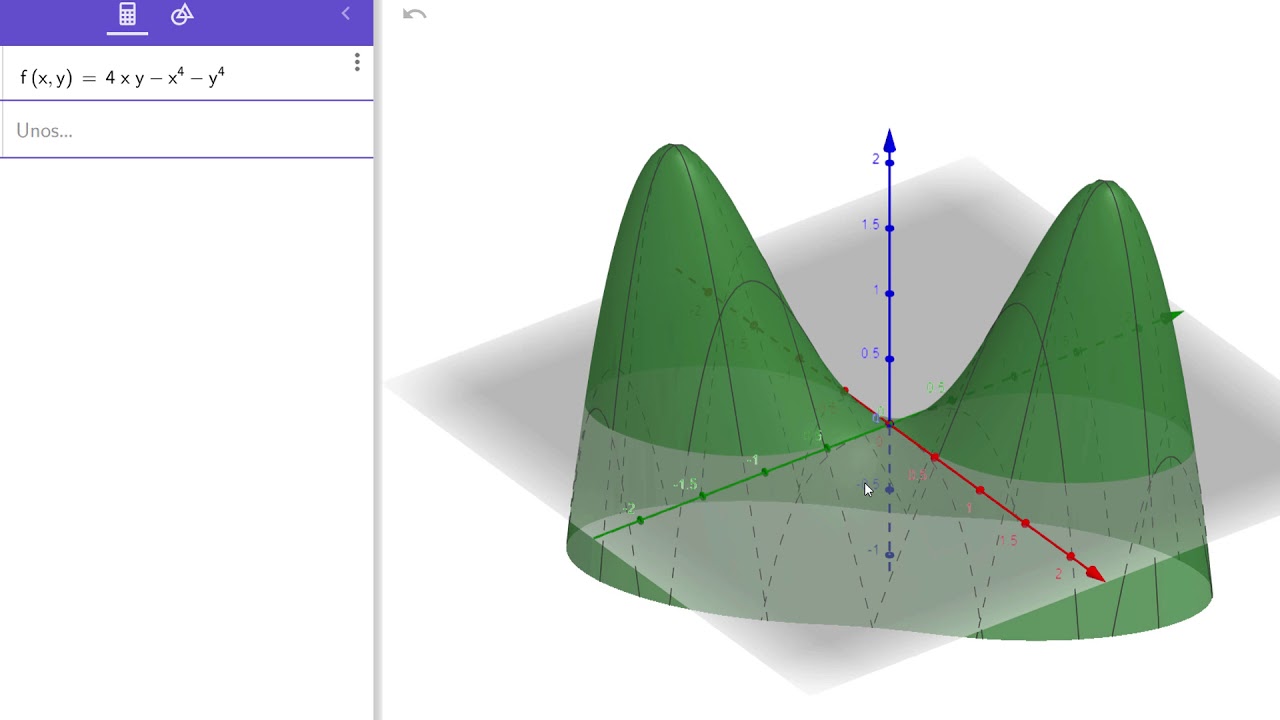
Task: Click the '2' label on the red axis
Action: click(x=1058, y=573)
